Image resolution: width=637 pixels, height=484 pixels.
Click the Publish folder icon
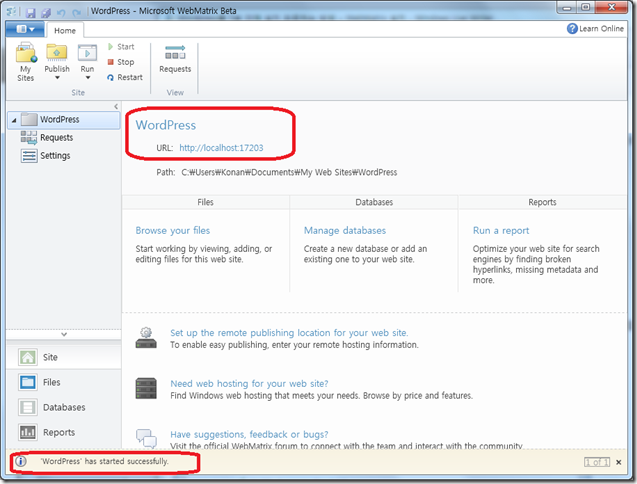point(56,52)
